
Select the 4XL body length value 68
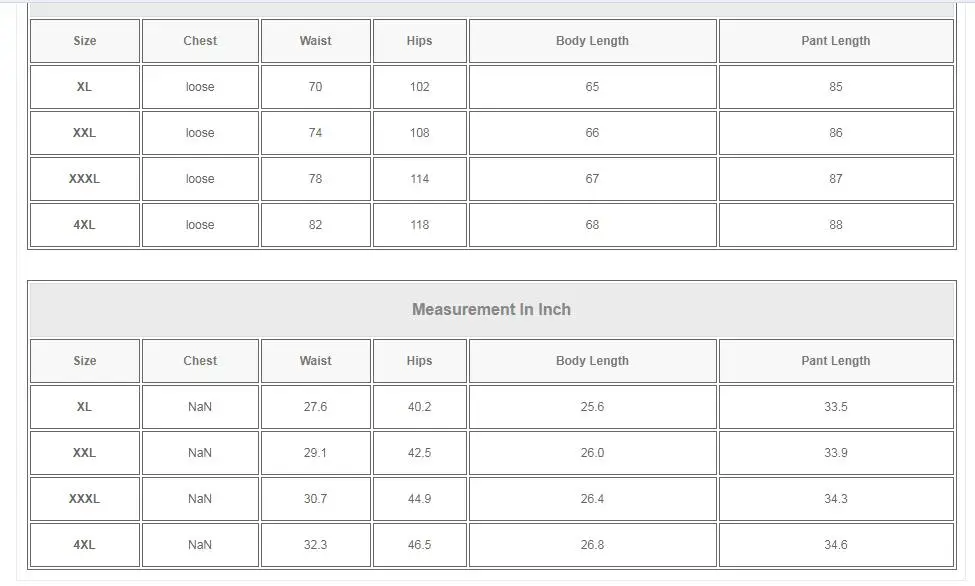[x=592, y=225]
